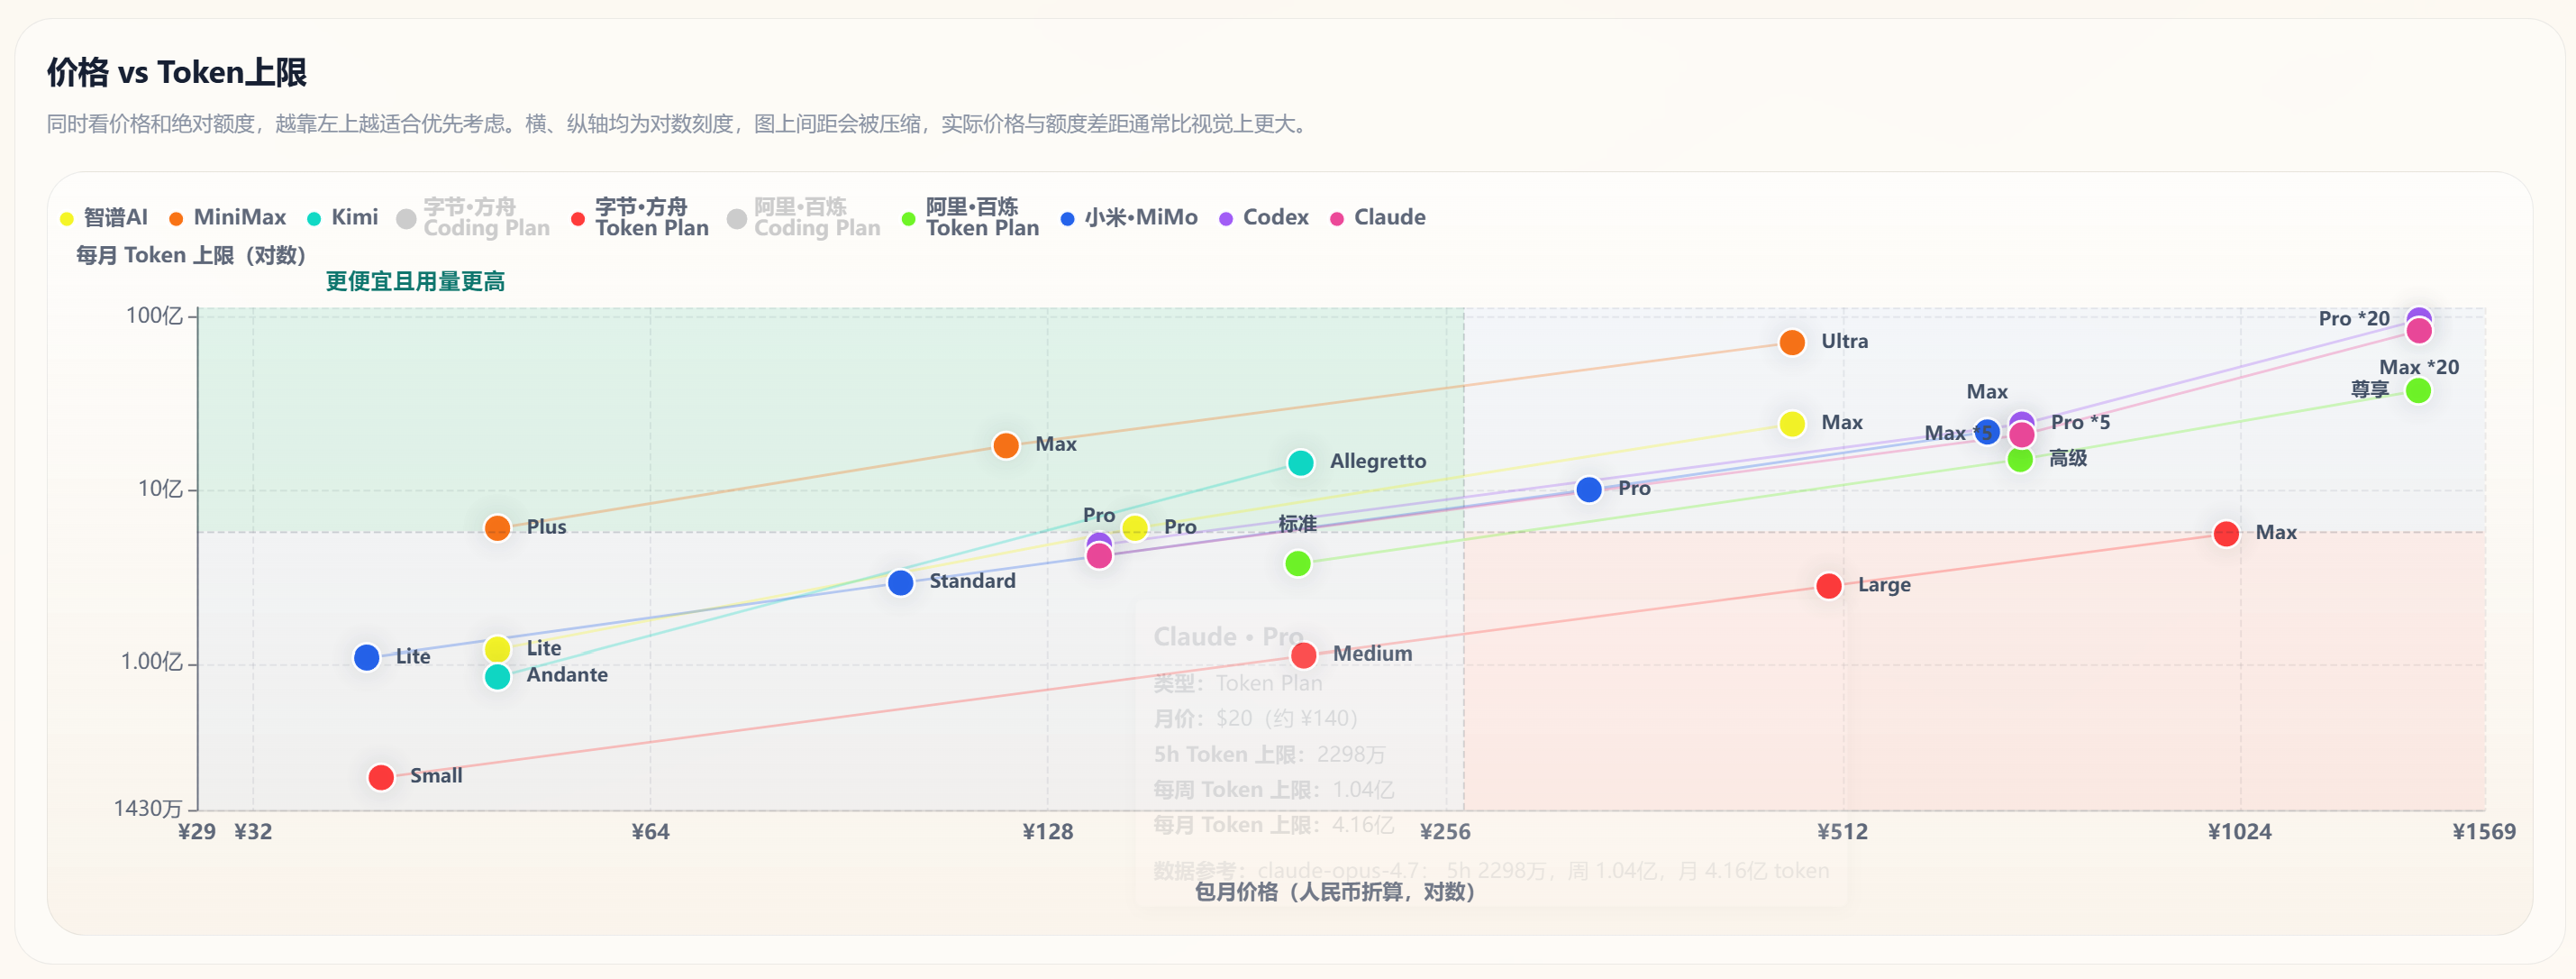Hide the 字节·方舟 Token Plan series

click(640, 217)
